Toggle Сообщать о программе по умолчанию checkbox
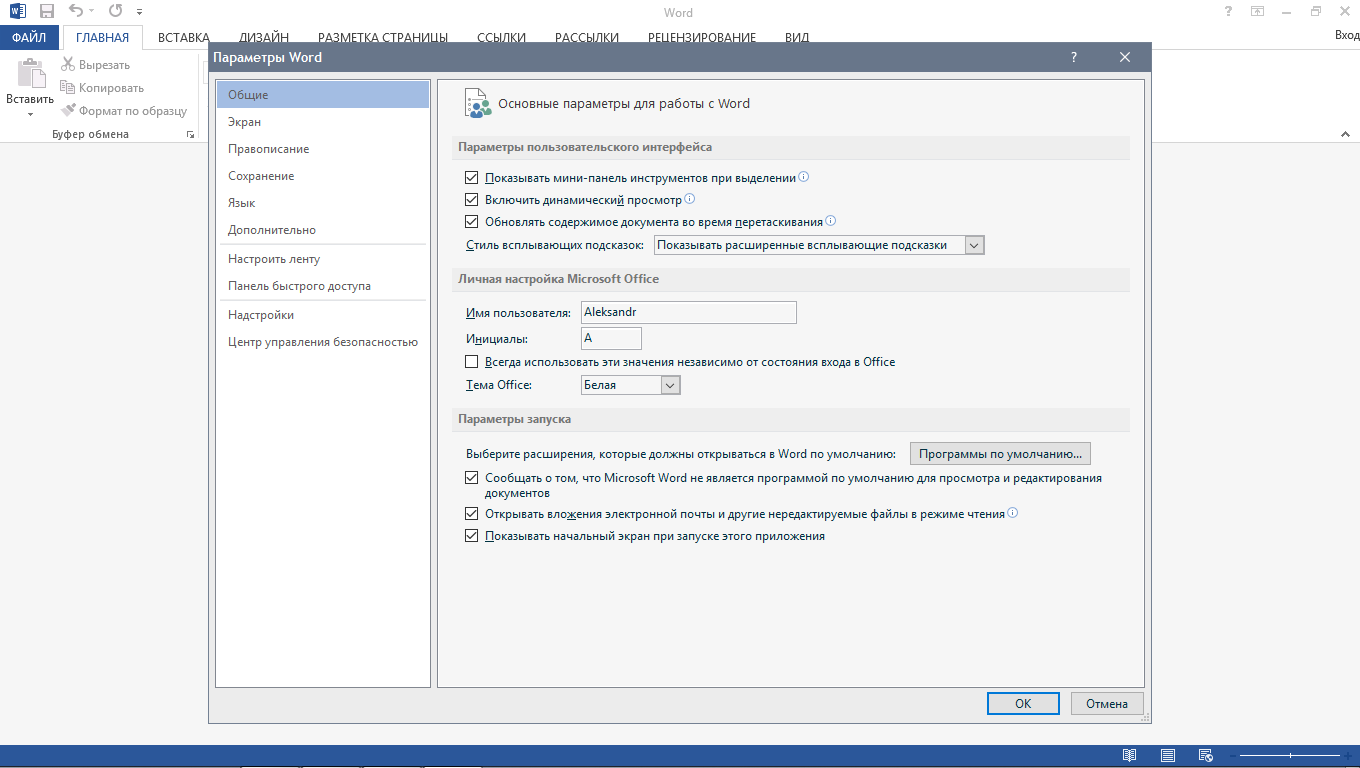This screenshot has height=768, width=1360. 472,478
